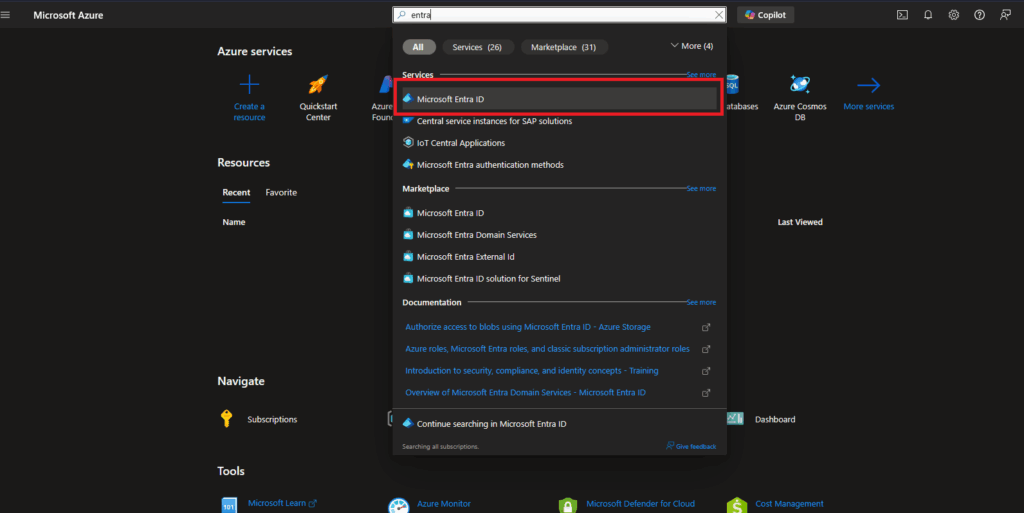The image size is (1024, 513).
Task: Click the Copilot button
Action: pyautogui.click(x=765, y=15)
